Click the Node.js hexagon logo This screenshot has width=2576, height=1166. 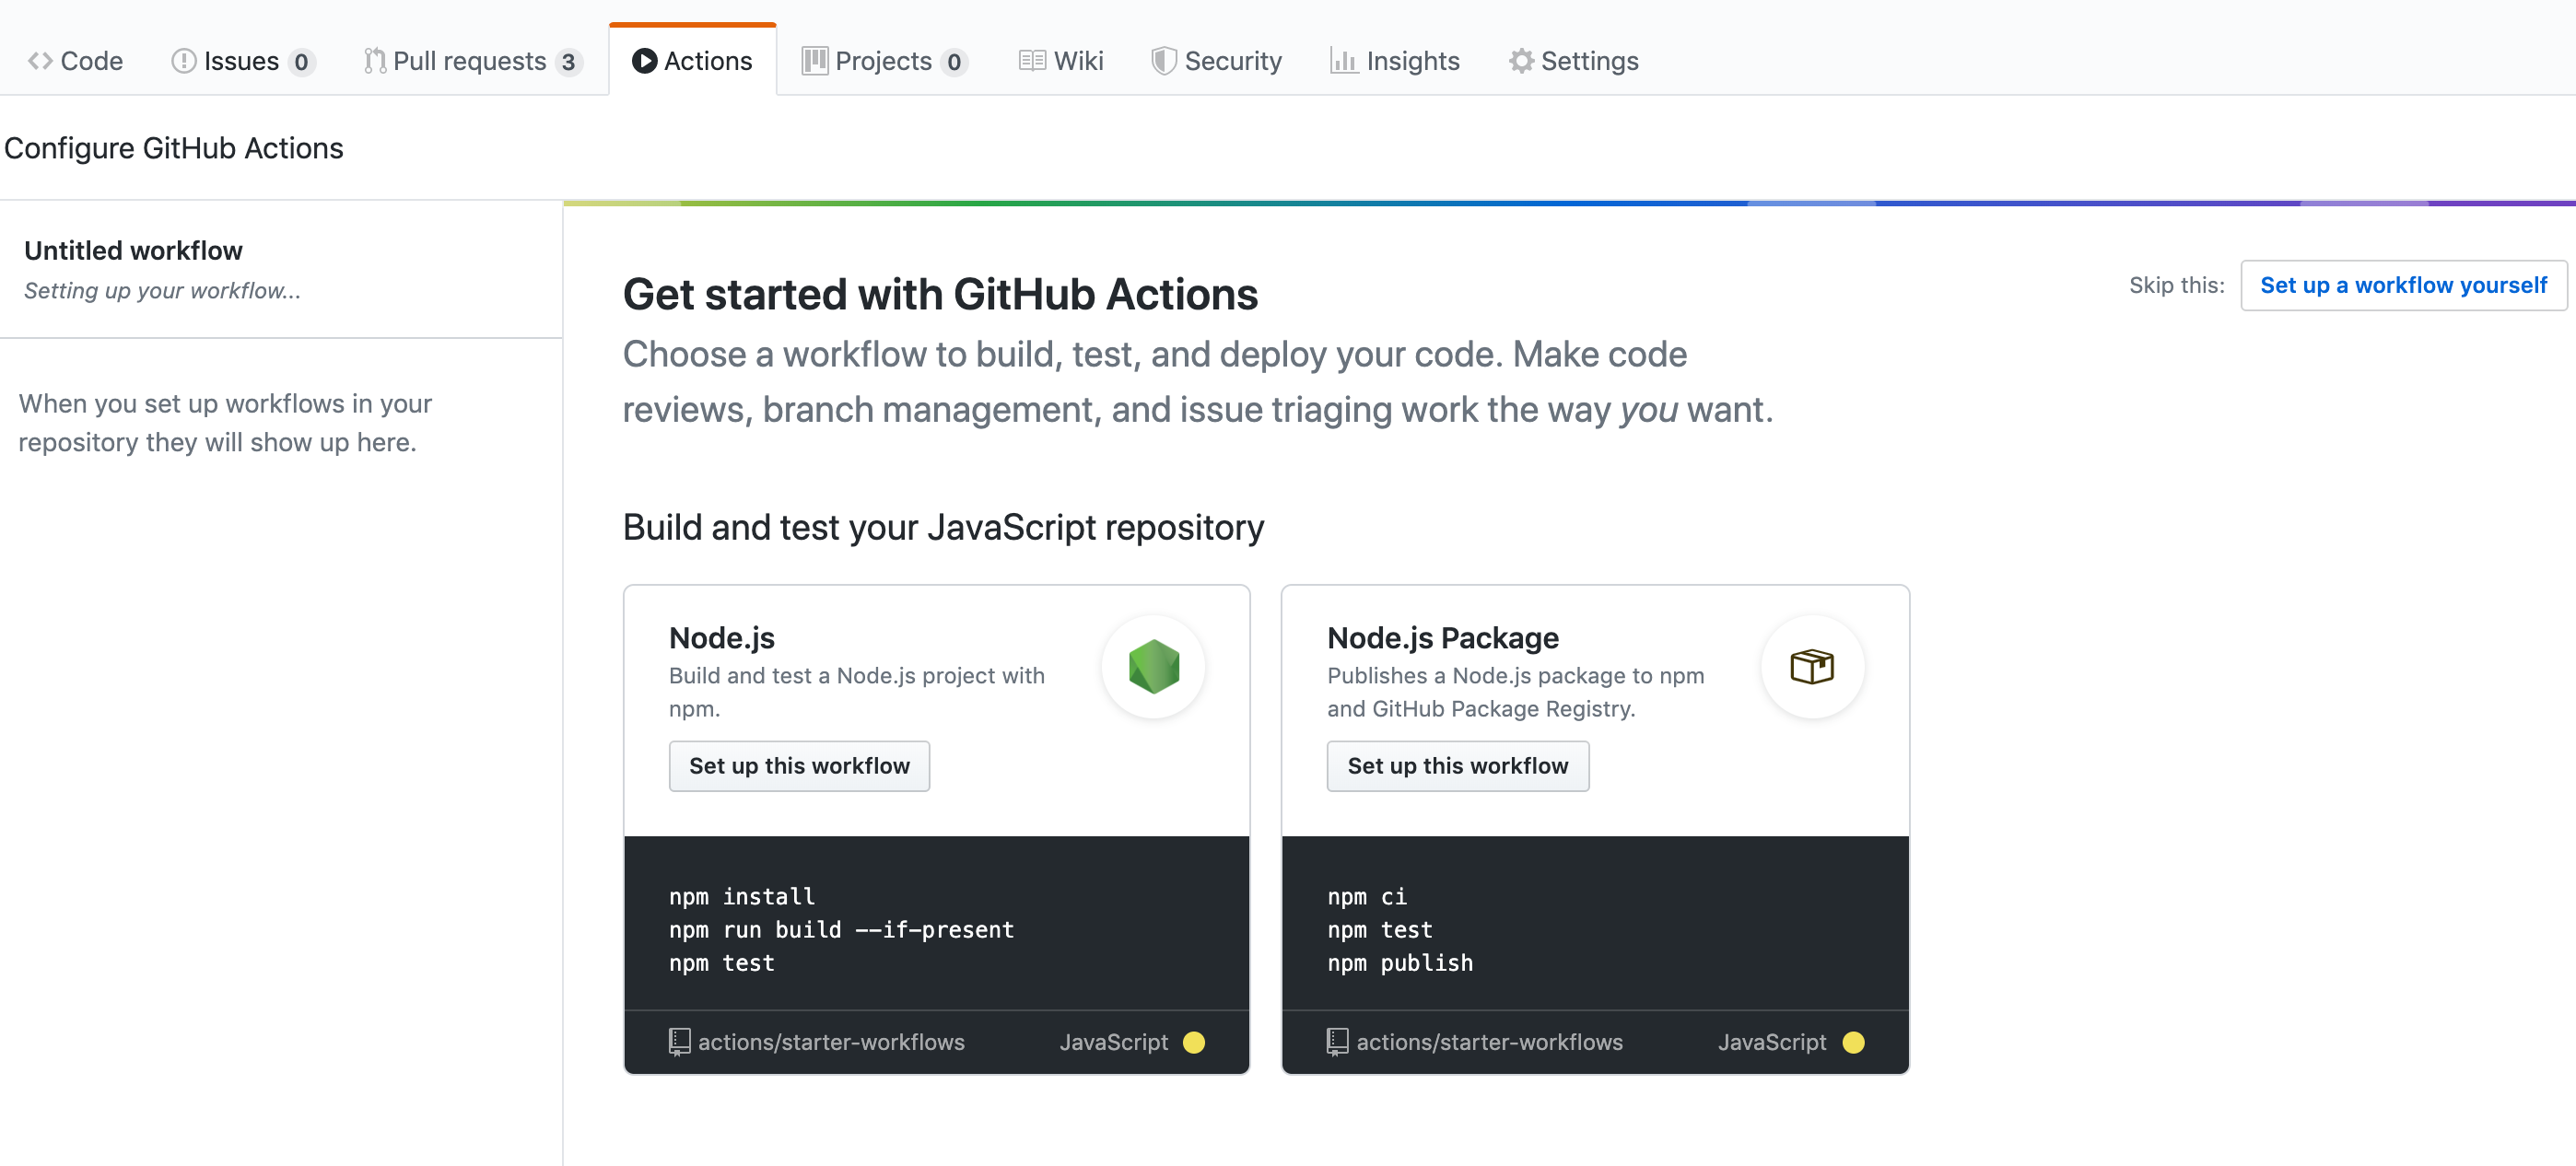click(1153, 666)
